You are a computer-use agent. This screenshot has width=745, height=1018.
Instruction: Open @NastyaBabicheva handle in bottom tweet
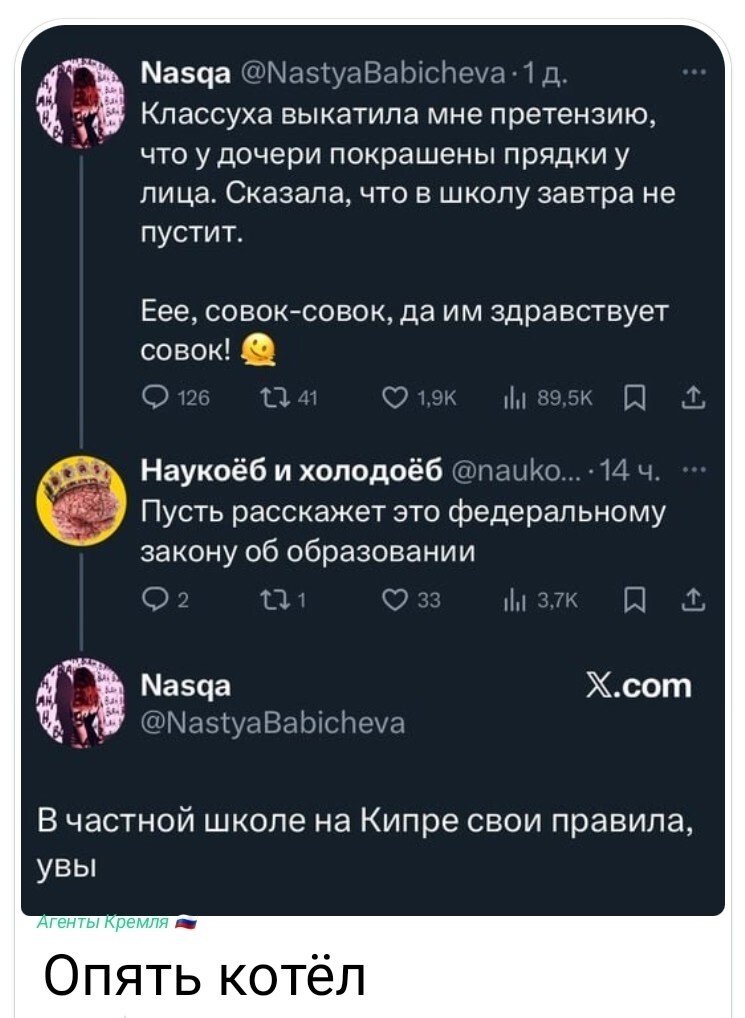click(273, 723)
